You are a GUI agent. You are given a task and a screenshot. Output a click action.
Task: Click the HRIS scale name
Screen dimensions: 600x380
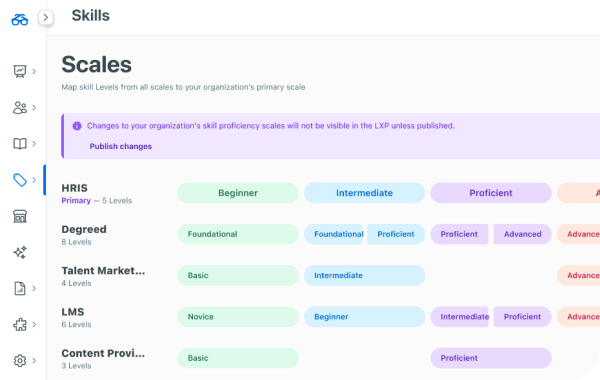75,188
